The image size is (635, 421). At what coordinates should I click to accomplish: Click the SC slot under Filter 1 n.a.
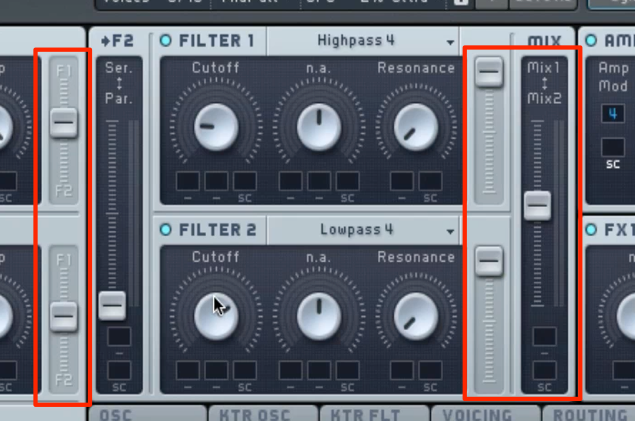click(x=347, y=181)
